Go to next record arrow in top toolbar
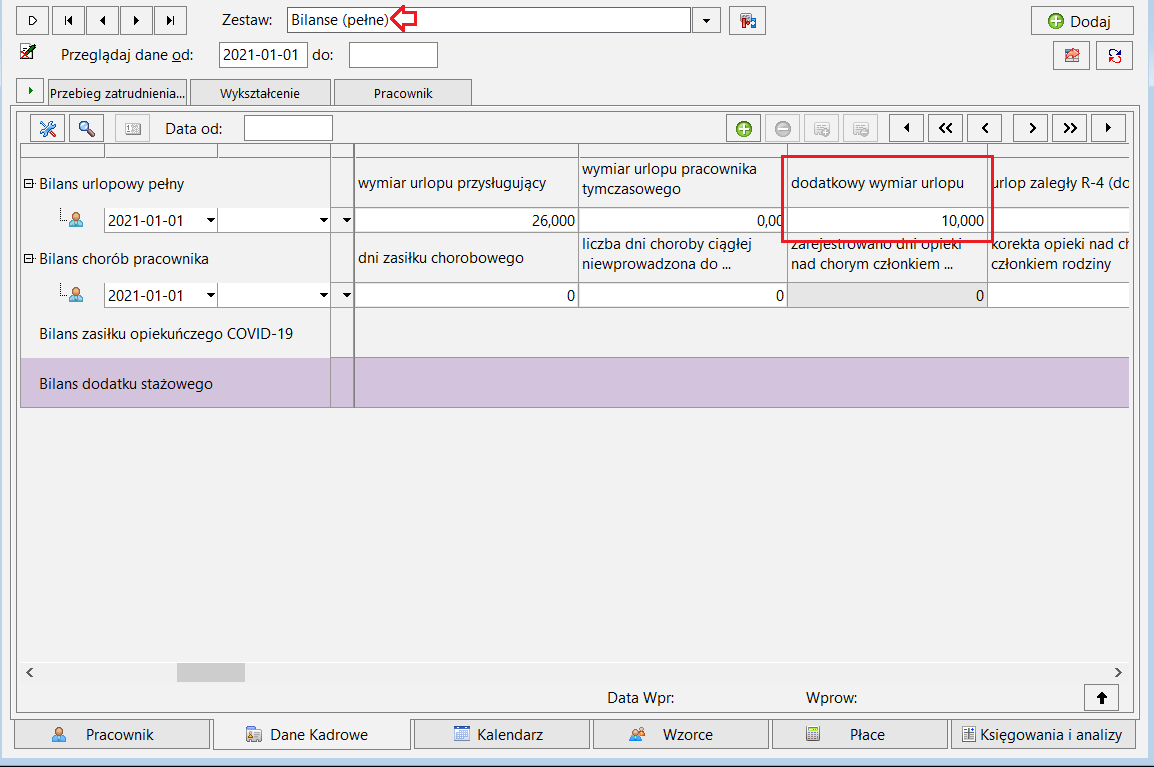Viewport: 1154px width, 767px height. 136,21
